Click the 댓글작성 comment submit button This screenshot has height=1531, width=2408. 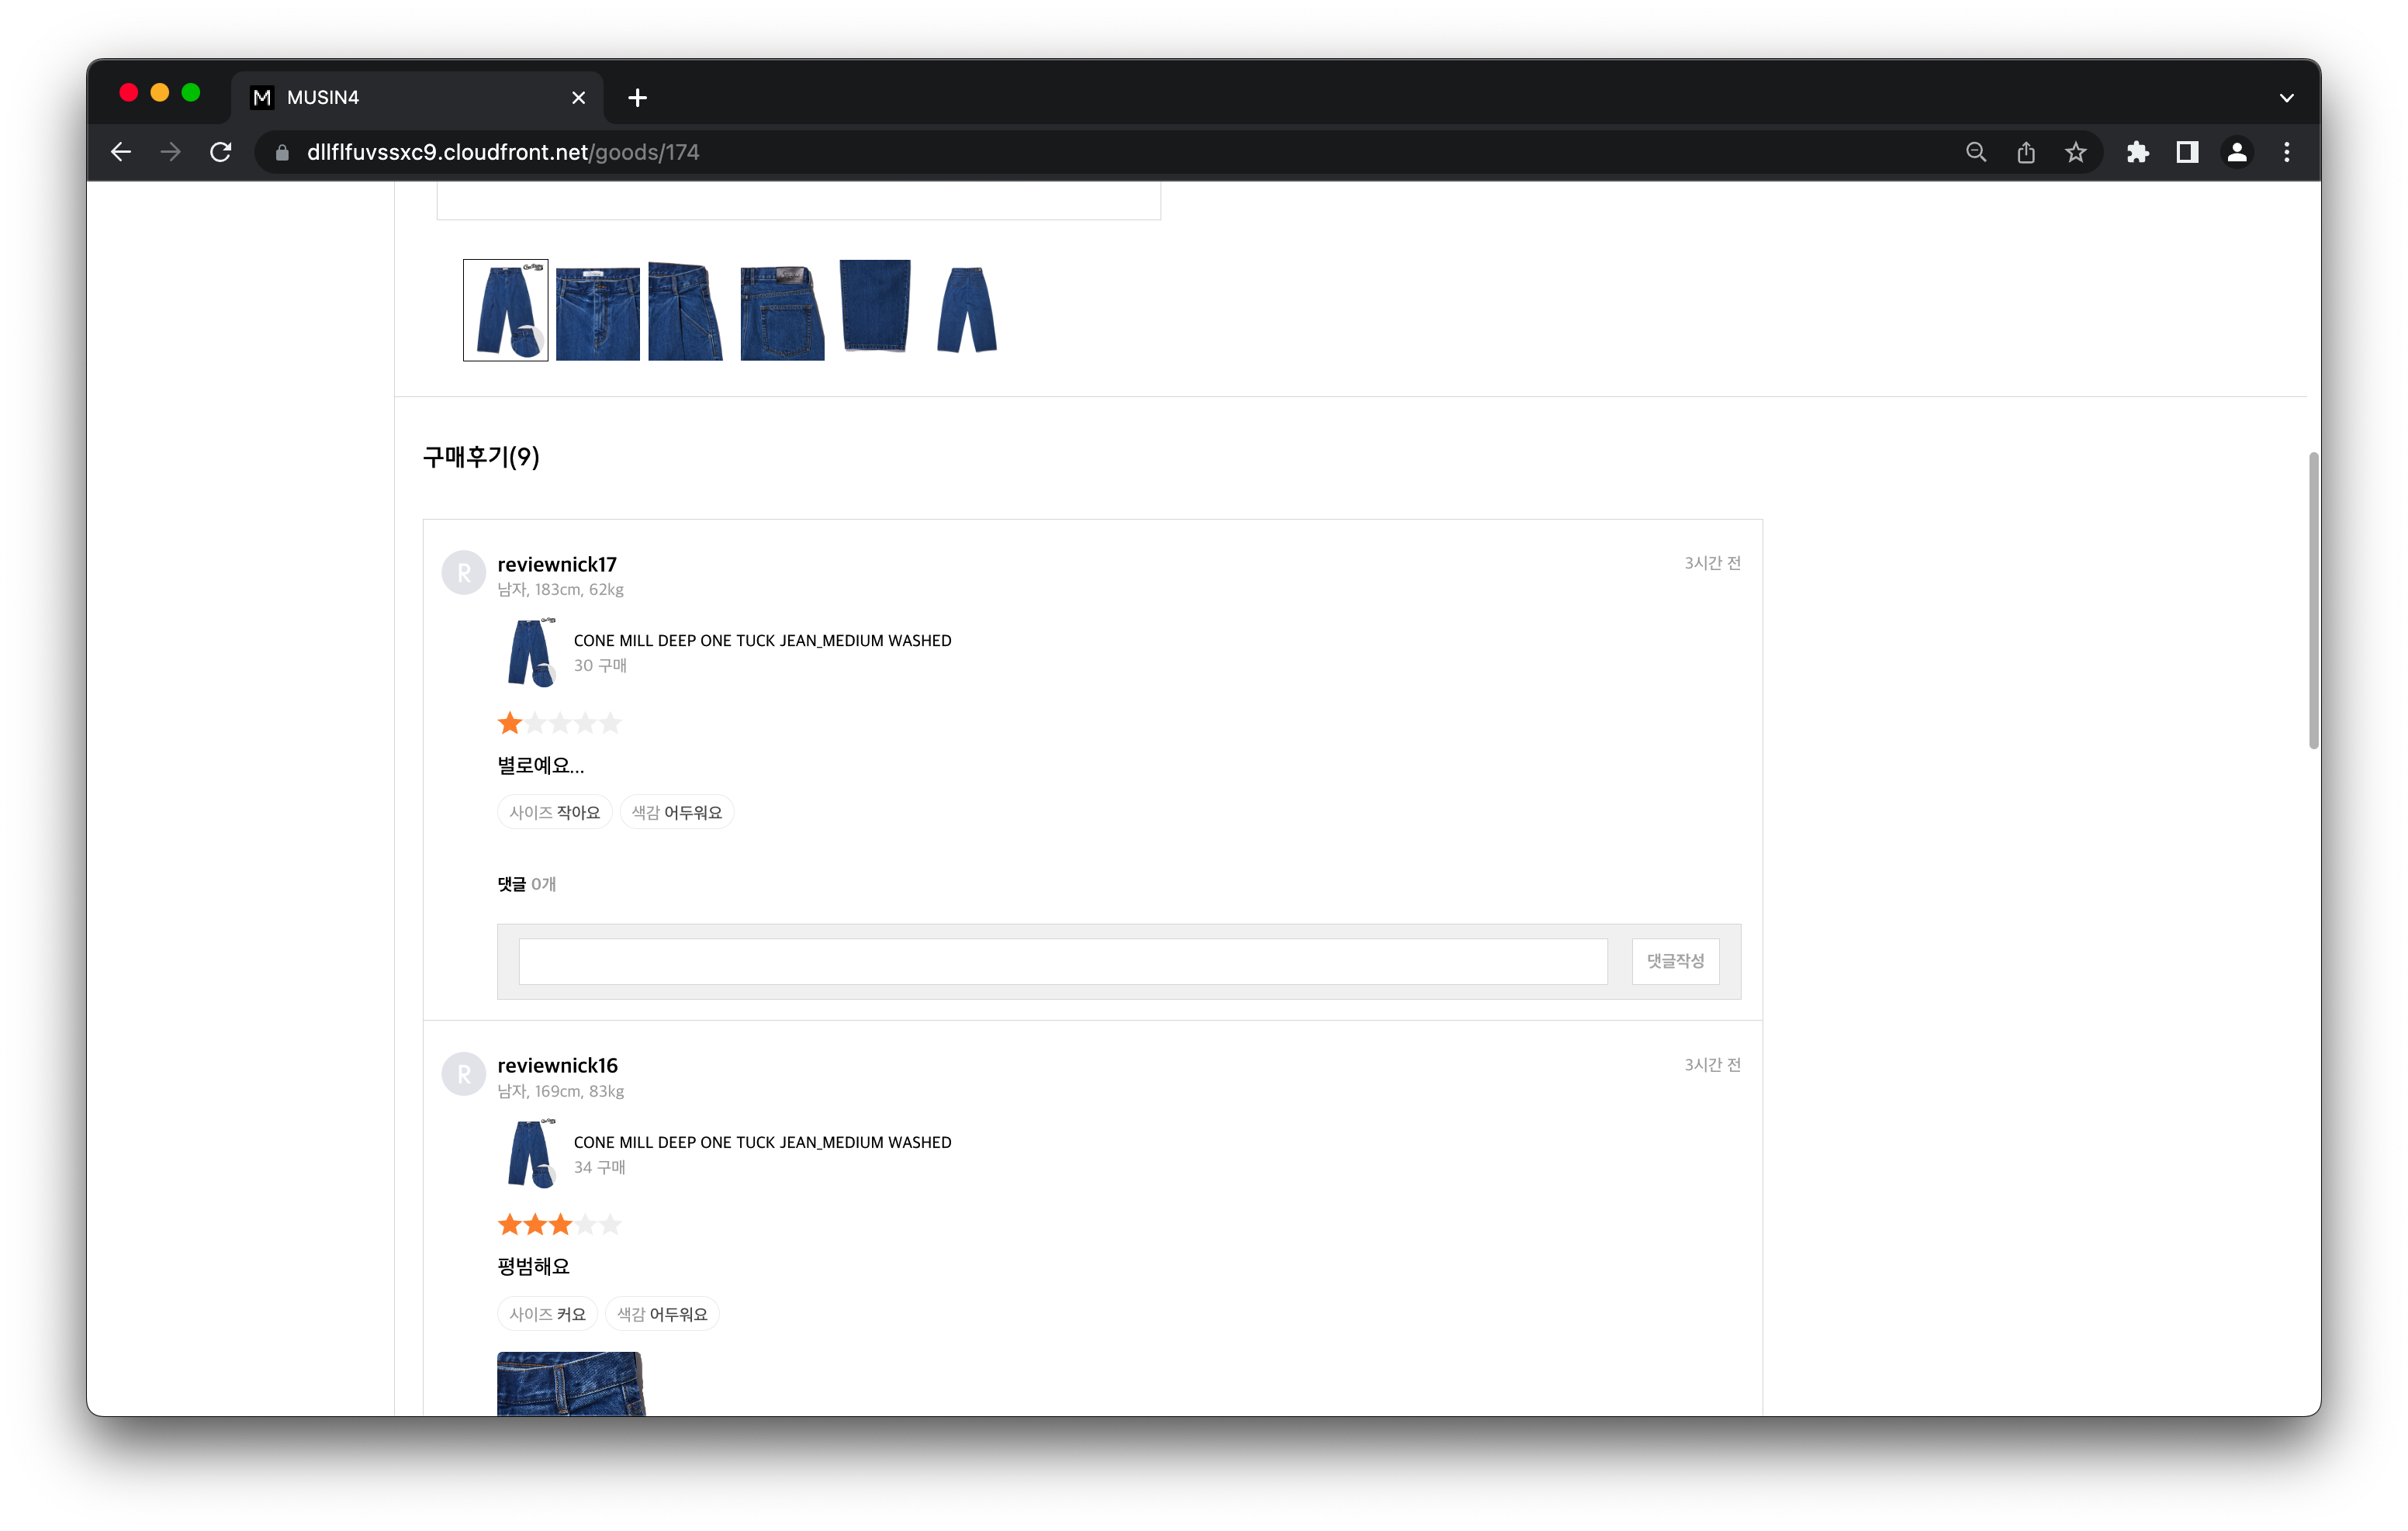[x=1675, y=960]
